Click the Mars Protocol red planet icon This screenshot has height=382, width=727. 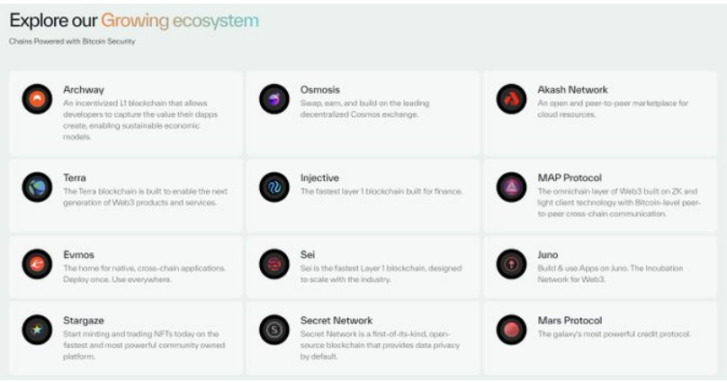click(511, 330)
